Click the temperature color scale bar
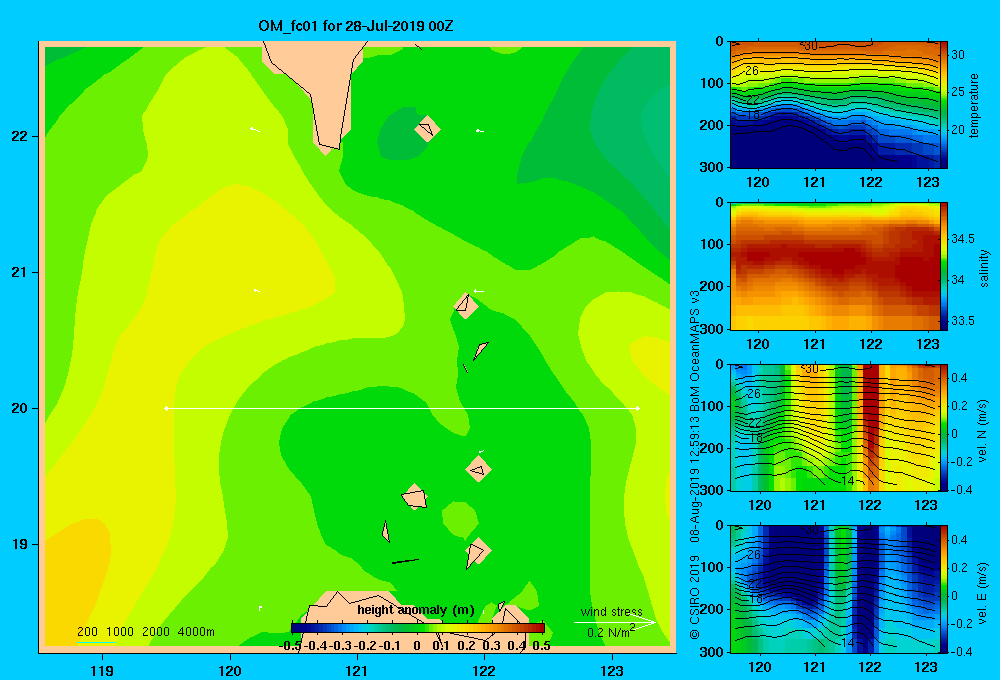 point(944,105)
